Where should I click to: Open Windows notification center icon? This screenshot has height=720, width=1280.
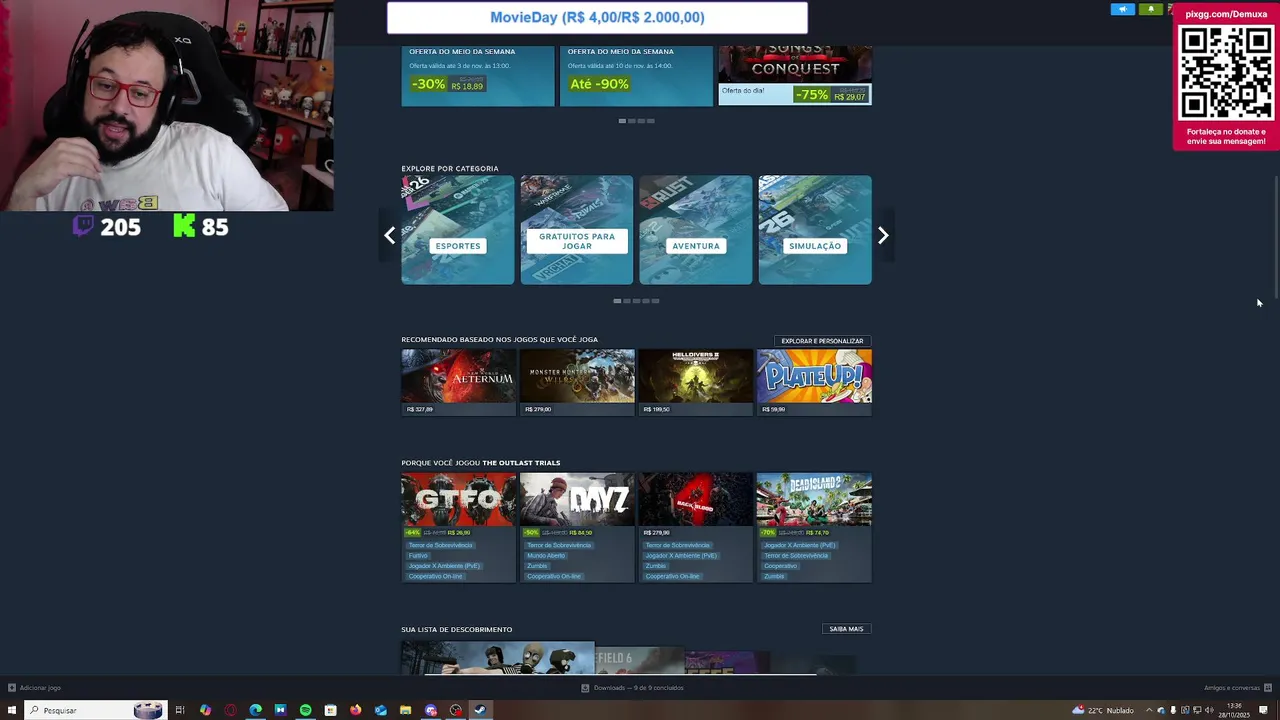pyautogui.click(x=1263, y=710)
